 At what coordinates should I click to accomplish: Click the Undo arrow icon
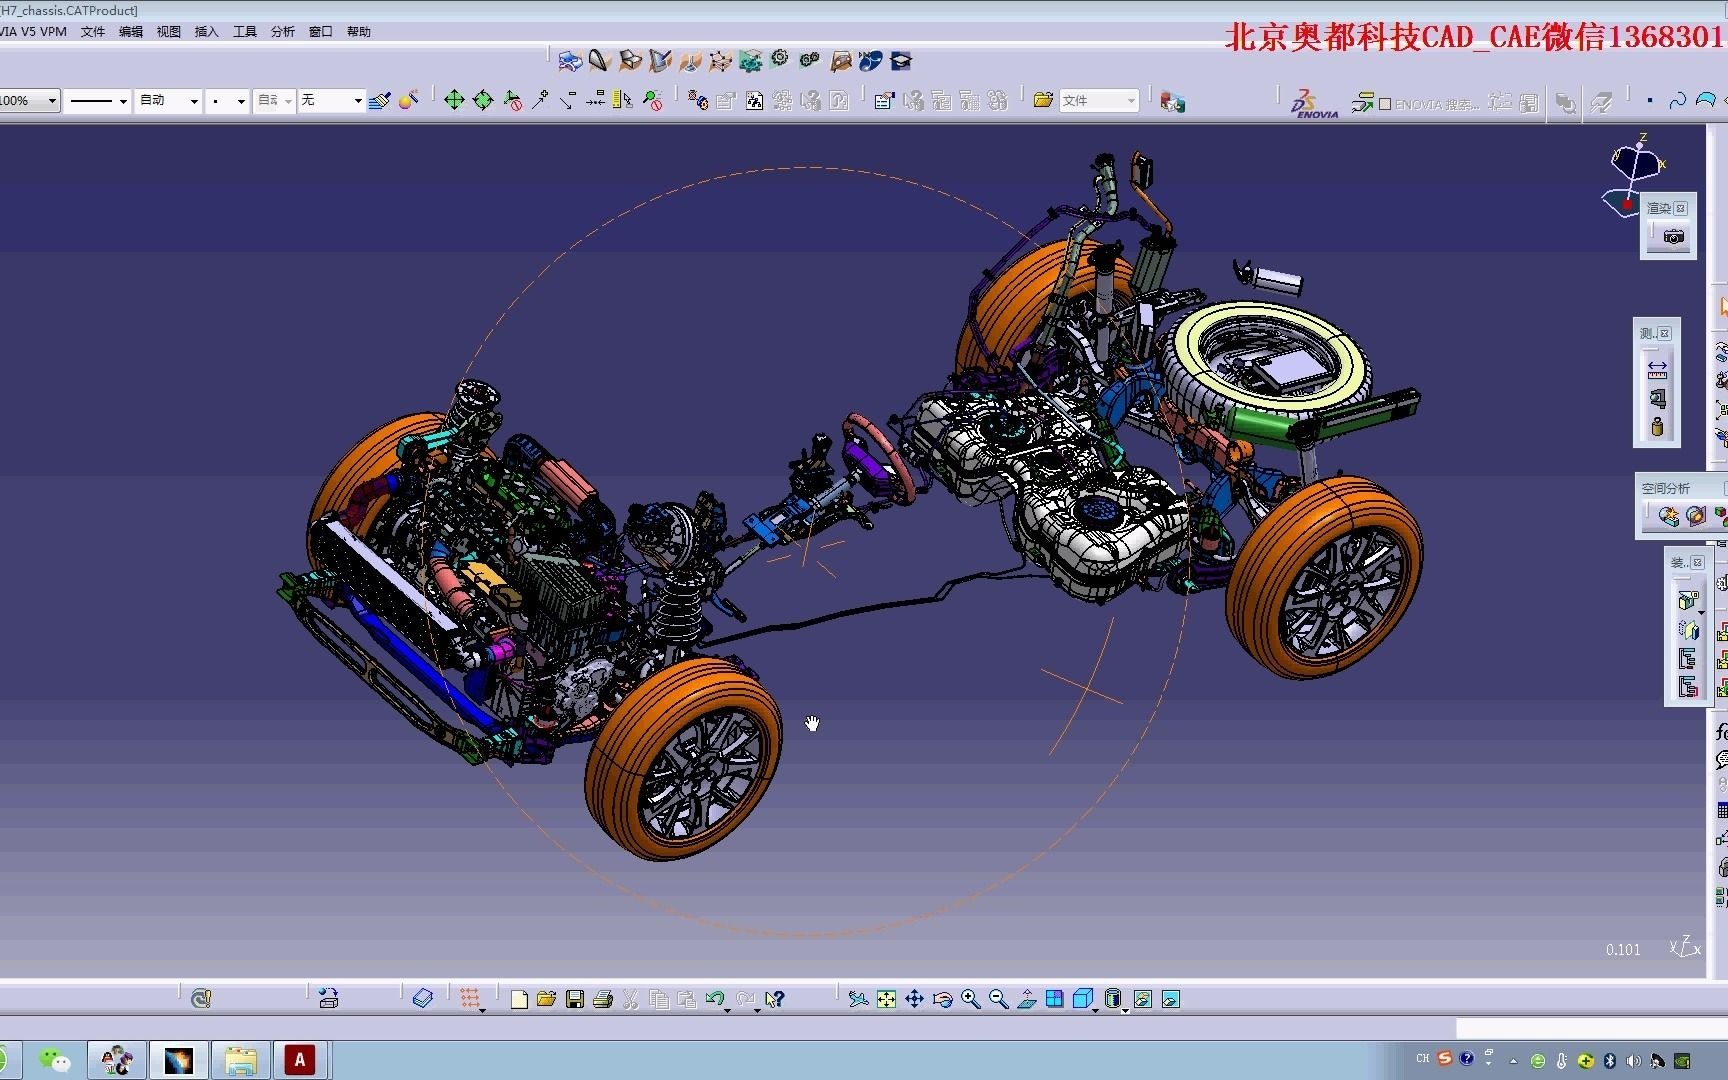(714, 999)
